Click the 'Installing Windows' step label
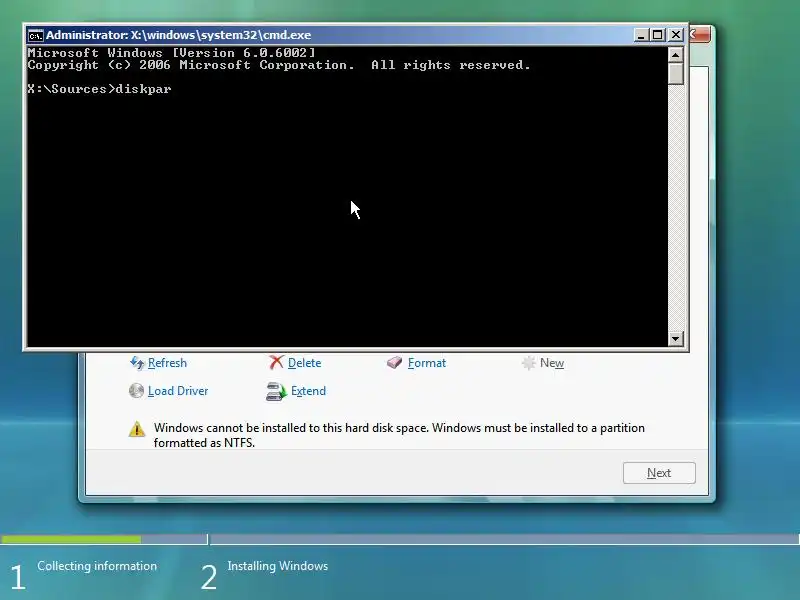Viewport: 800px width, 600px height. (278, 566)
